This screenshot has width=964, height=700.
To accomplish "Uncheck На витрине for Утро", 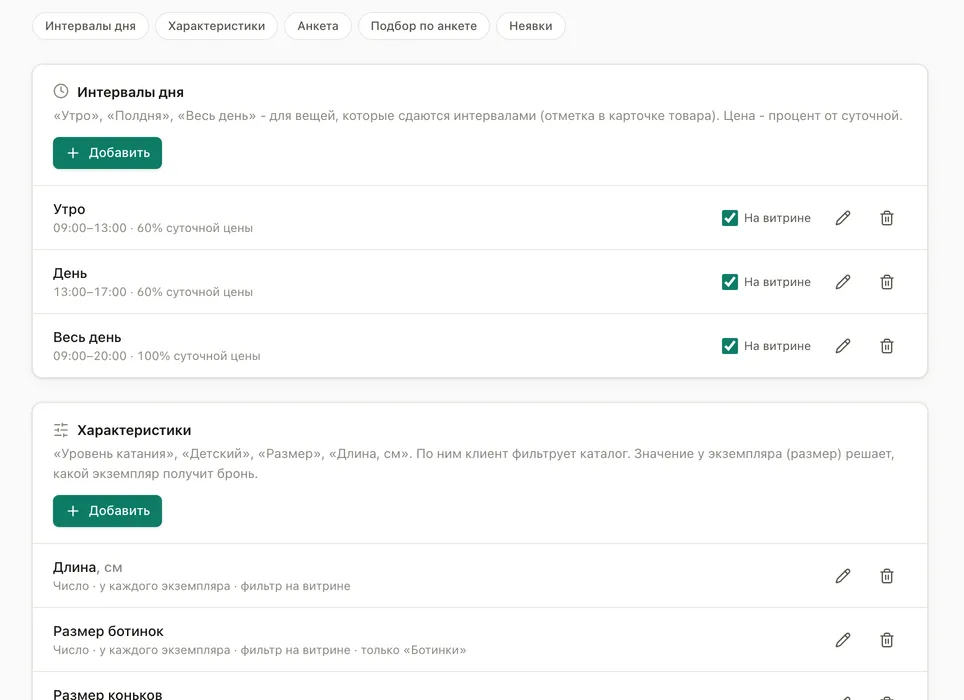I will (x=730, y=218).
